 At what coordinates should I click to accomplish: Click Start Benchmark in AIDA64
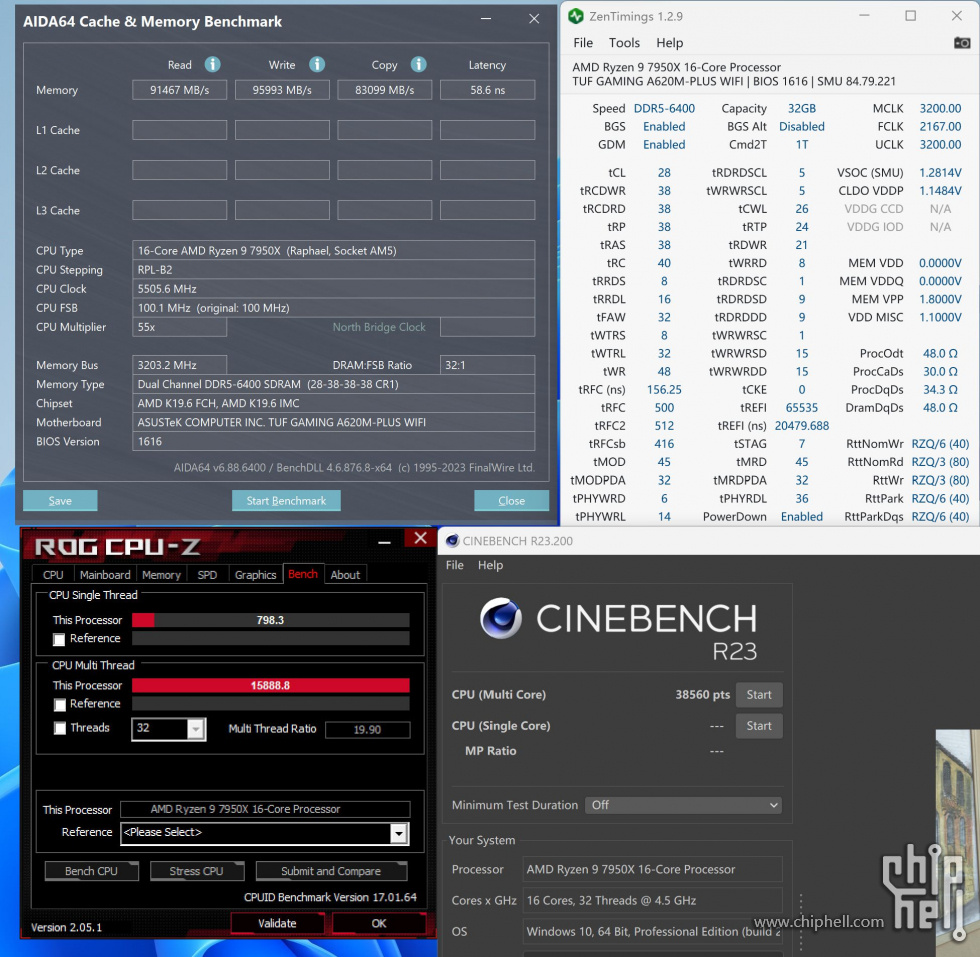click(x=286, y=501)
